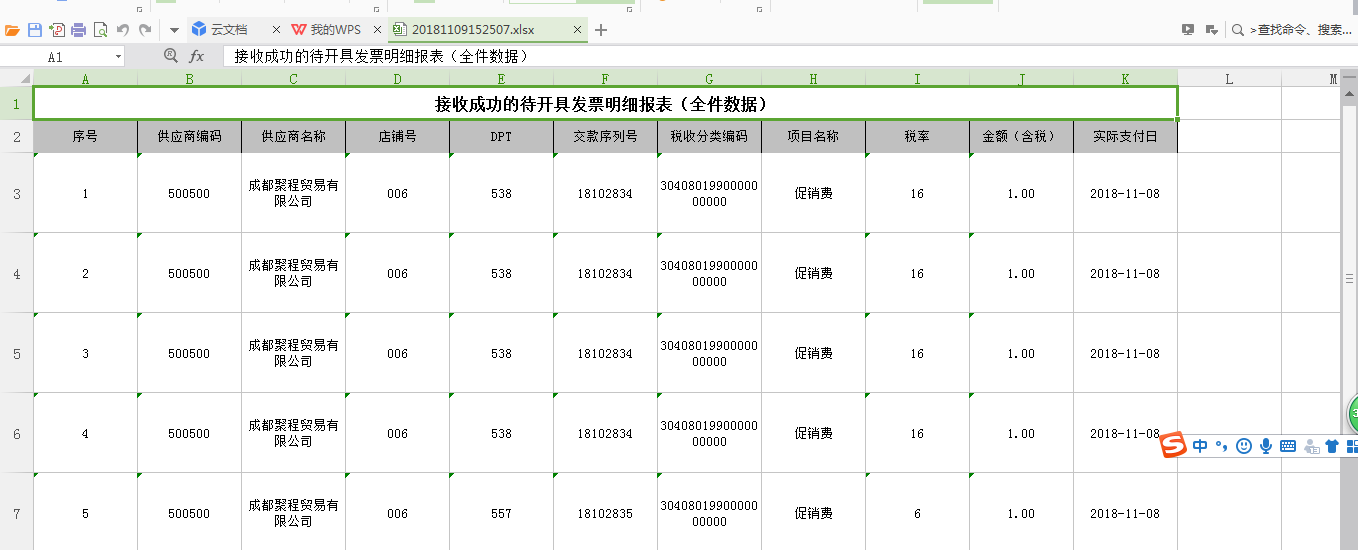Open print preview icon
1358x550 pixels.
101,30
